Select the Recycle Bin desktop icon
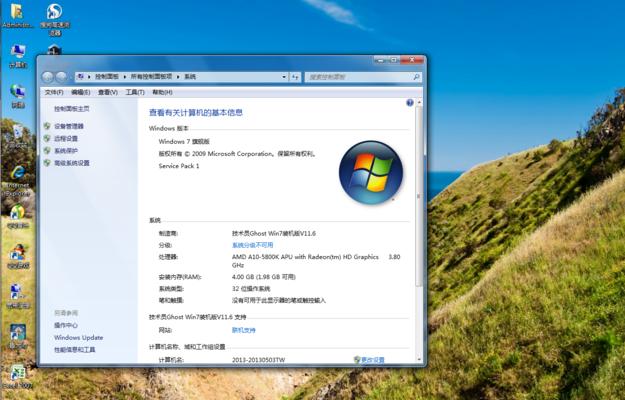Viewport: 625px width, 400px height. [18, 135]
